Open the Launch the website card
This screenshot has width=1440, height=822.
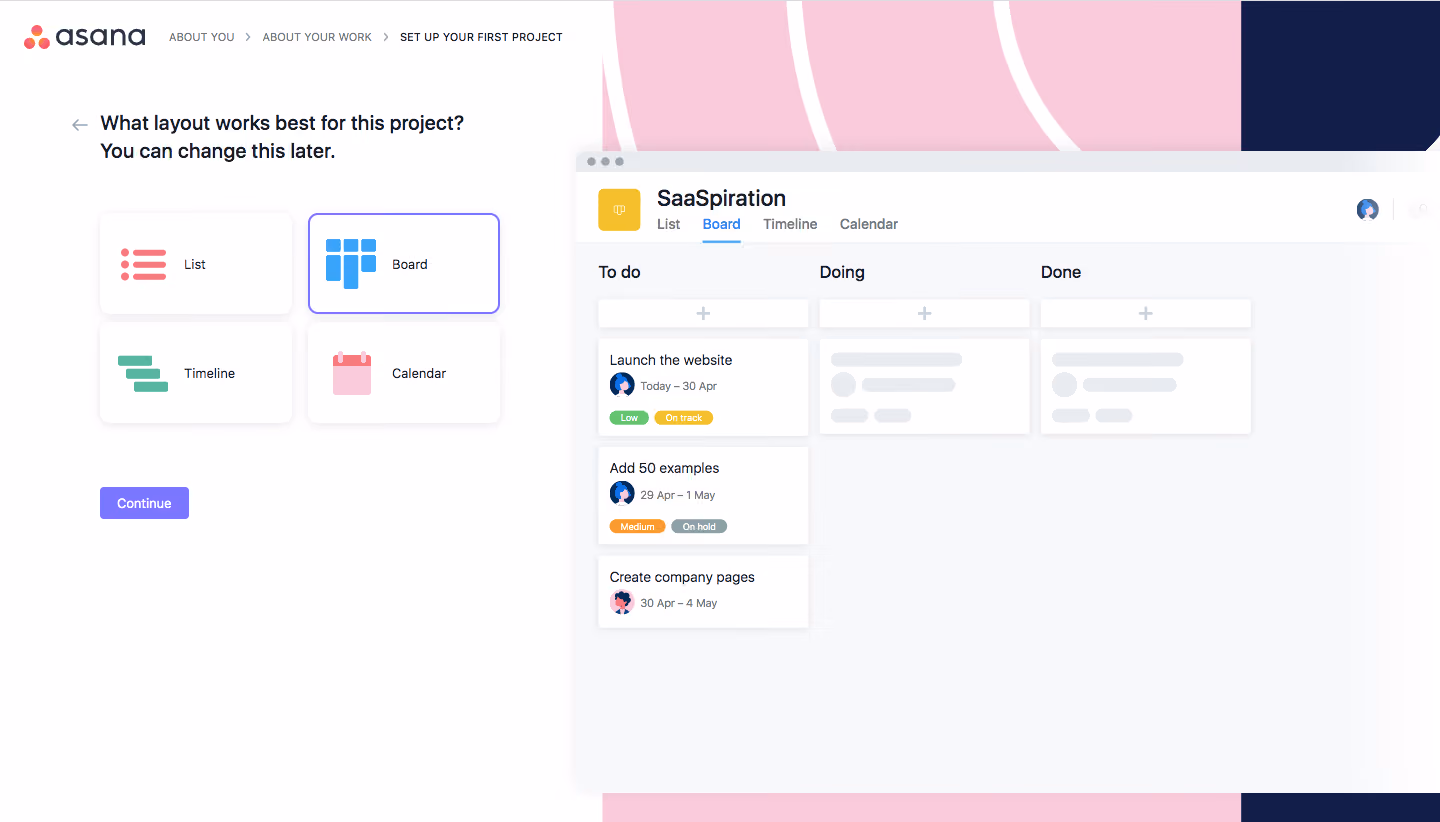click(x=703, y=387)
